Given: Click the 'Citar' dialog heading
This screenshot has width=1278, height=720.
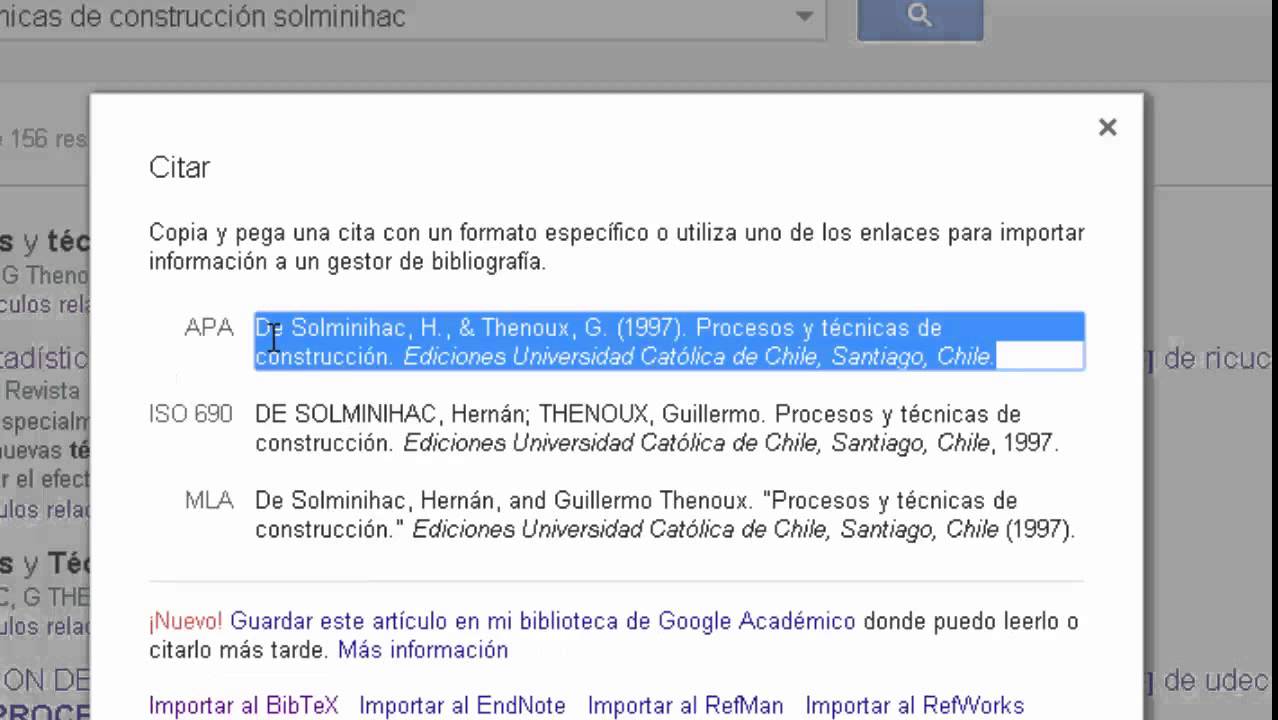Looking at the screenshot, I should pos(179,167).
